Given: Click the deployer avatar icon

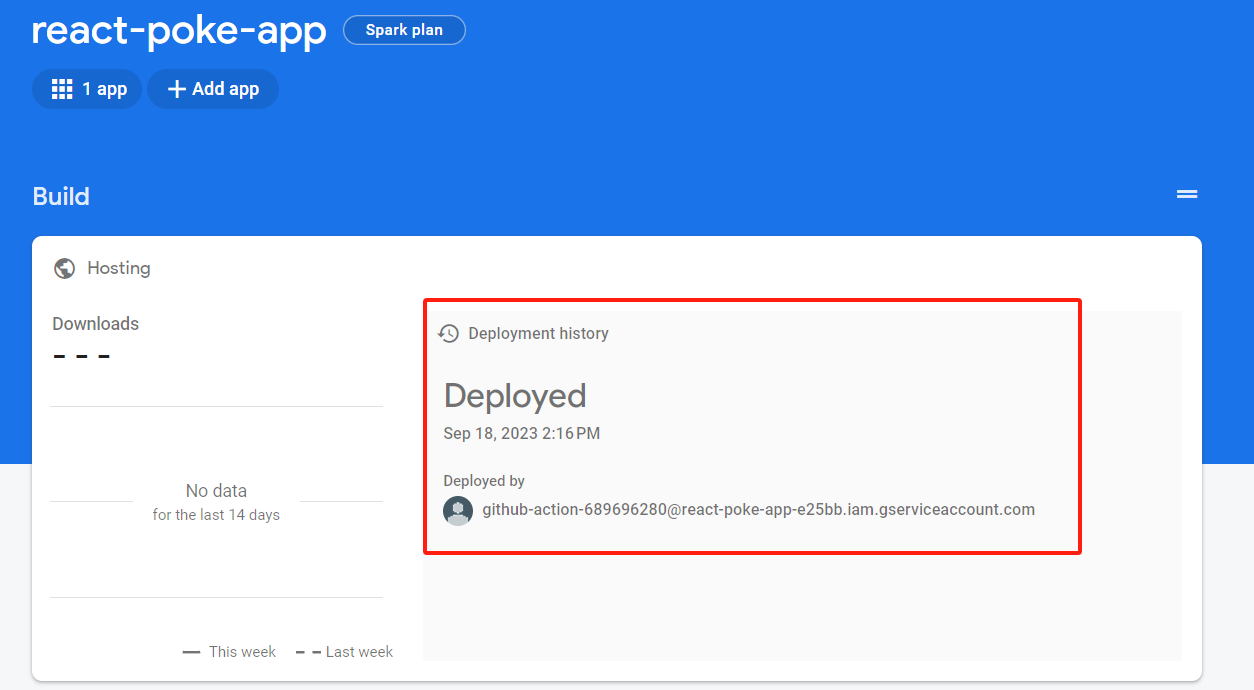Looking at the screenshot, I should [458, 510].
